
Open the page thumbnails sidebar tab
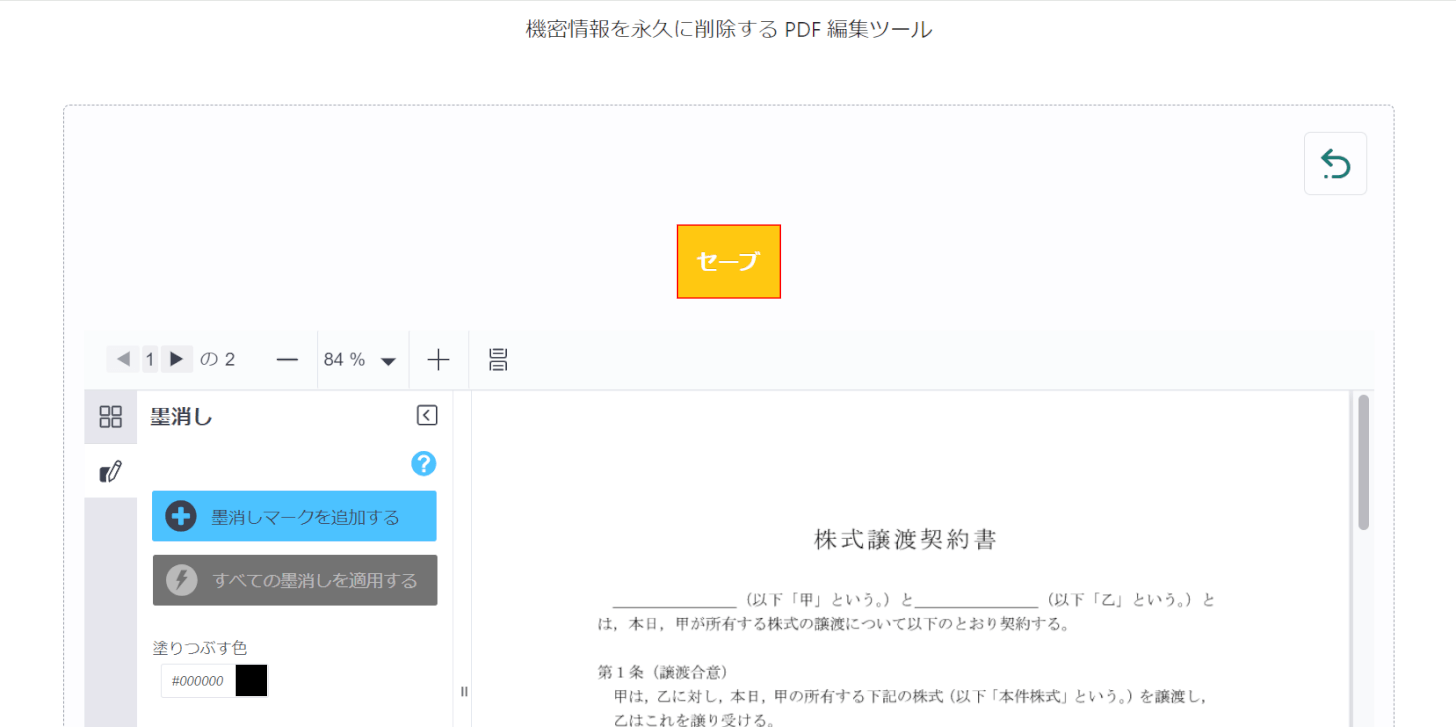(x=111, y=417)
